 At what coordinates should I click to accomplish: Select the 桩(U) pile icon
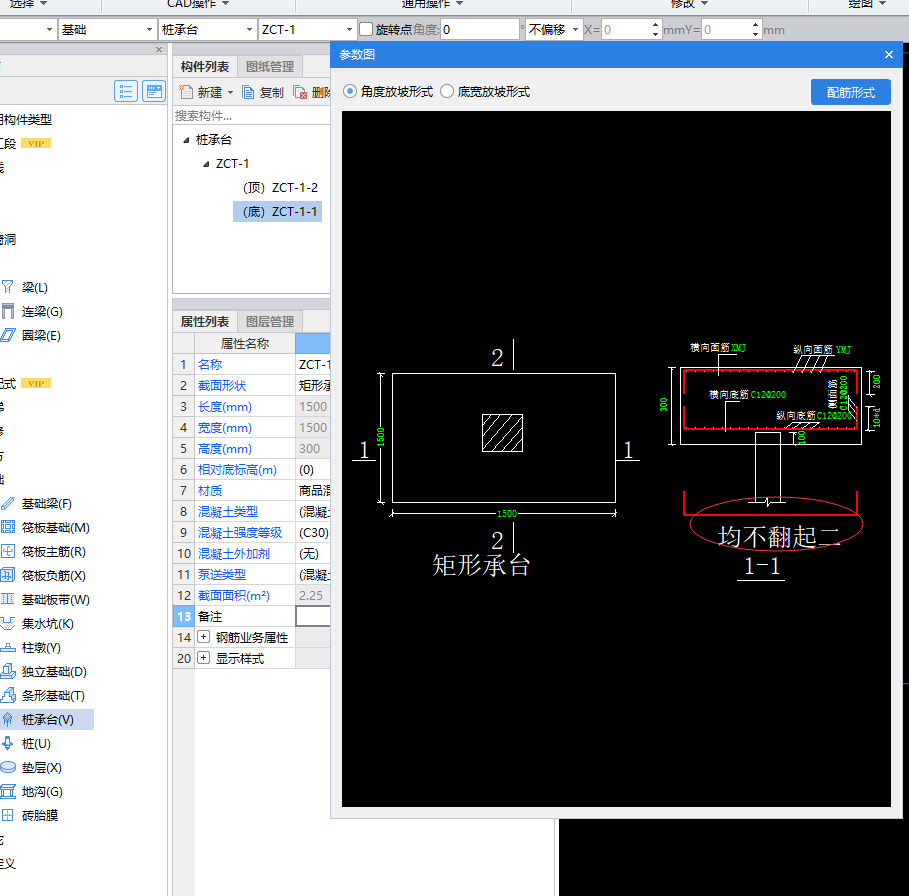point(8,743)
